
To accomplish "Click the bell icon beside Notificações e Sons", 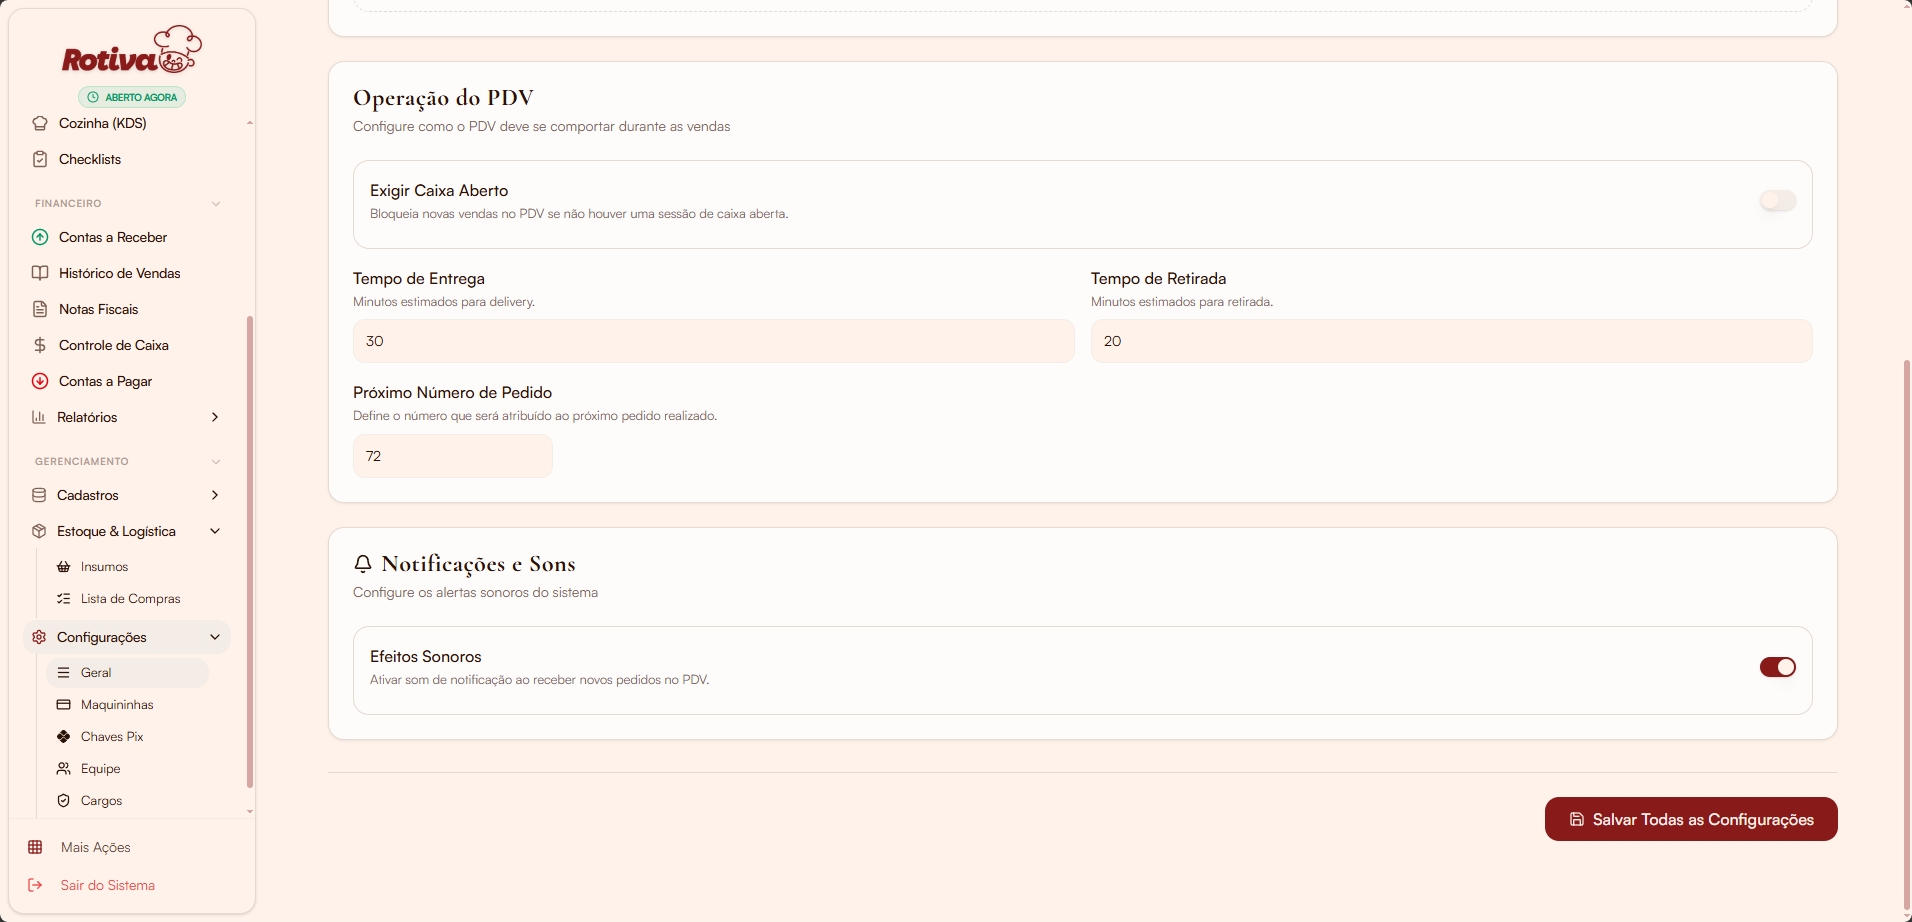I will coord(363,564).
